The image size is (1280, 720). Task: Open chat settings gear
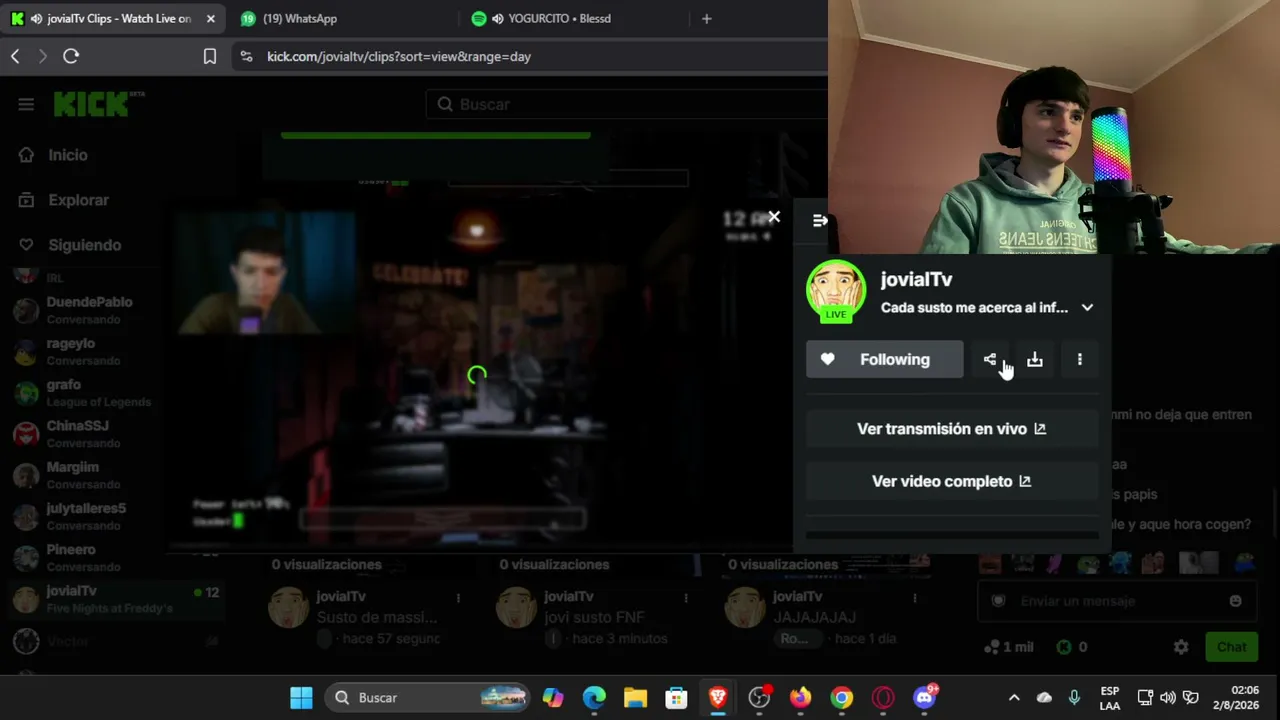click(1181, 647)
